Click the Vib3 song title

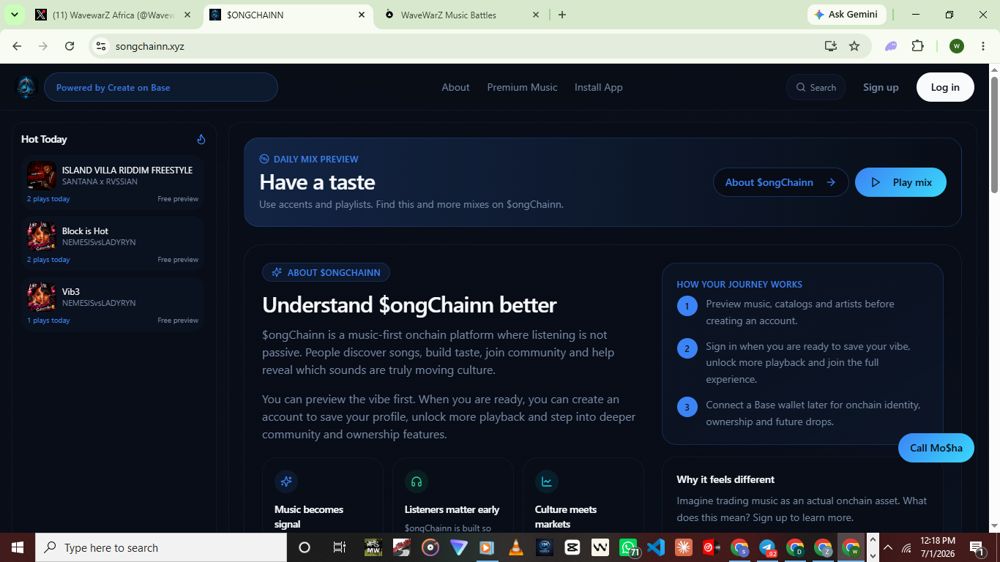(x=71, y=292)
